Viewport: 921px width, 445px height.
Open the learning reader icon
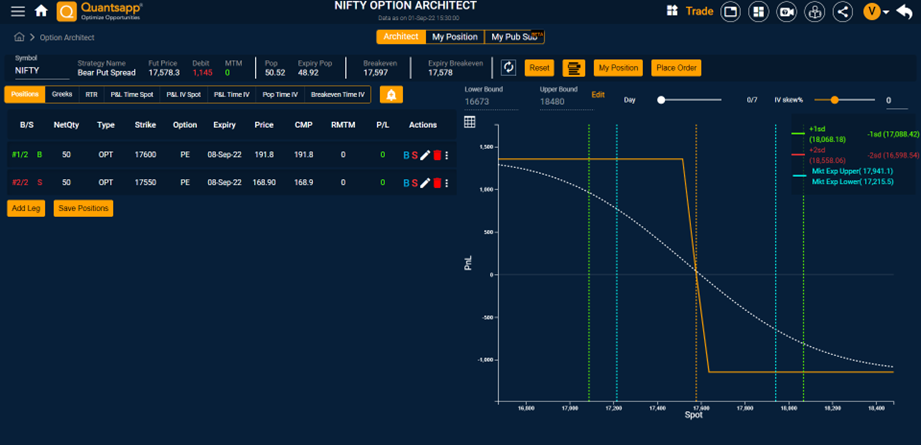pyautogui.click(x=814, y=12)
